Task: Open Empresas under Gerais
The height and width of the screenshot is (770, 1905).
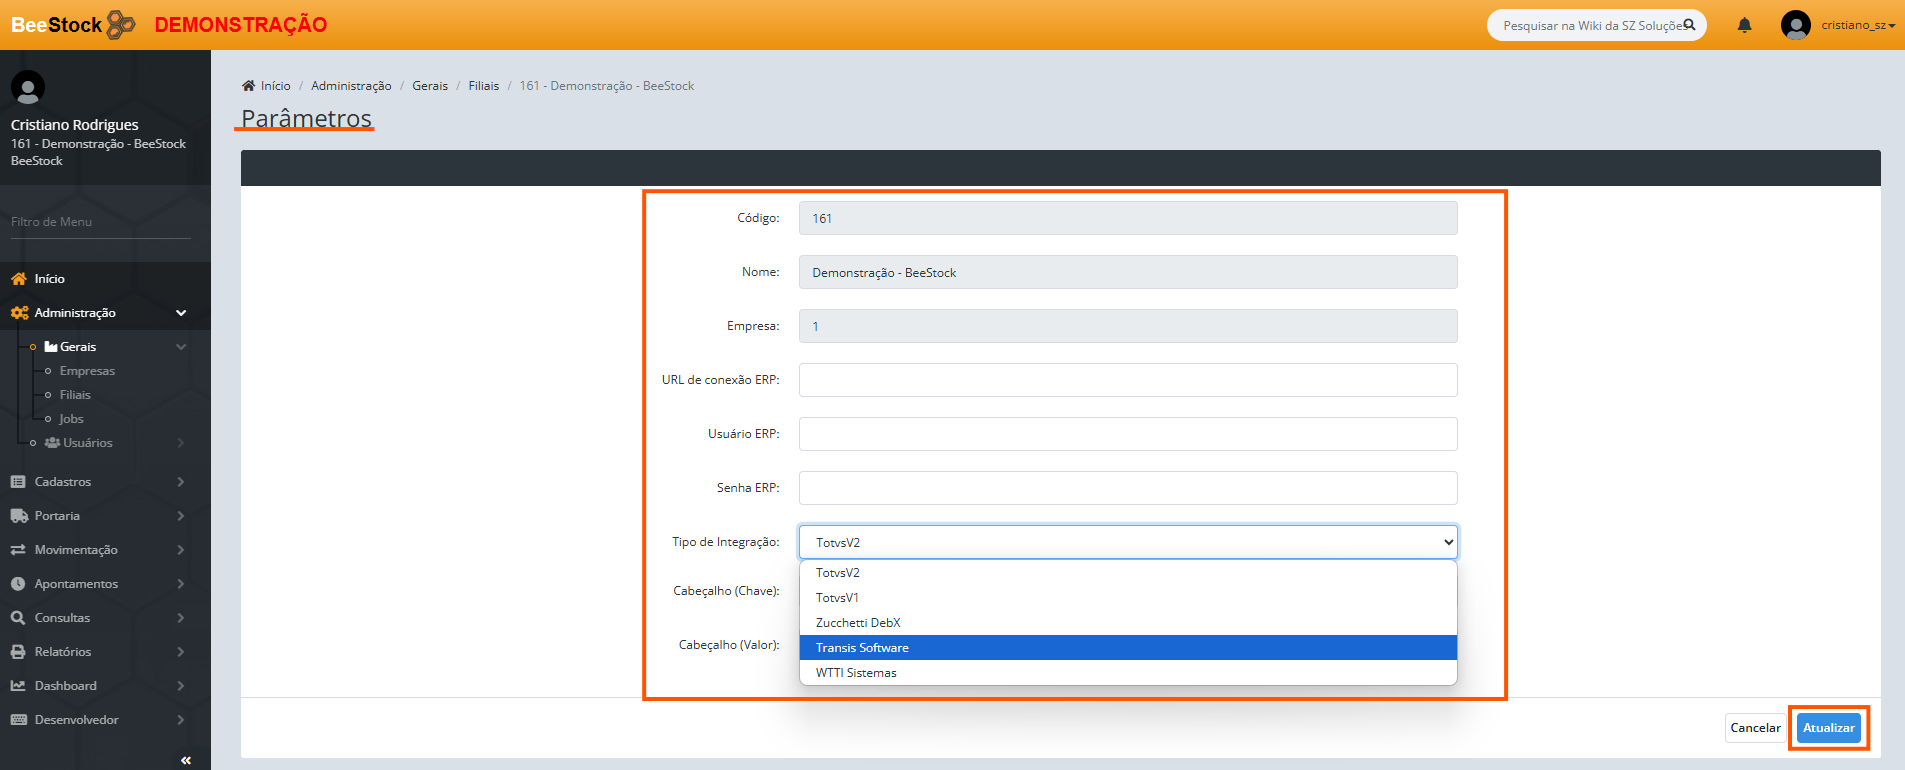Action: click(87, 371)
